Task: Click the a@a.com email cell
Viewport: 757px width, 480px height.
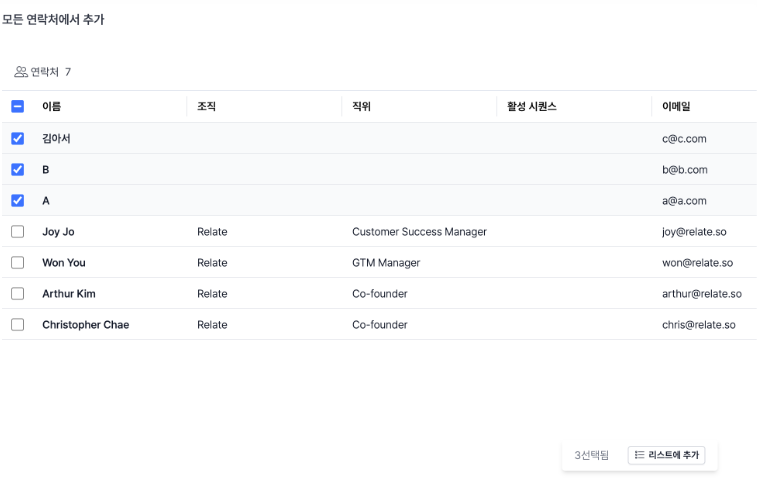Action: 684,200
